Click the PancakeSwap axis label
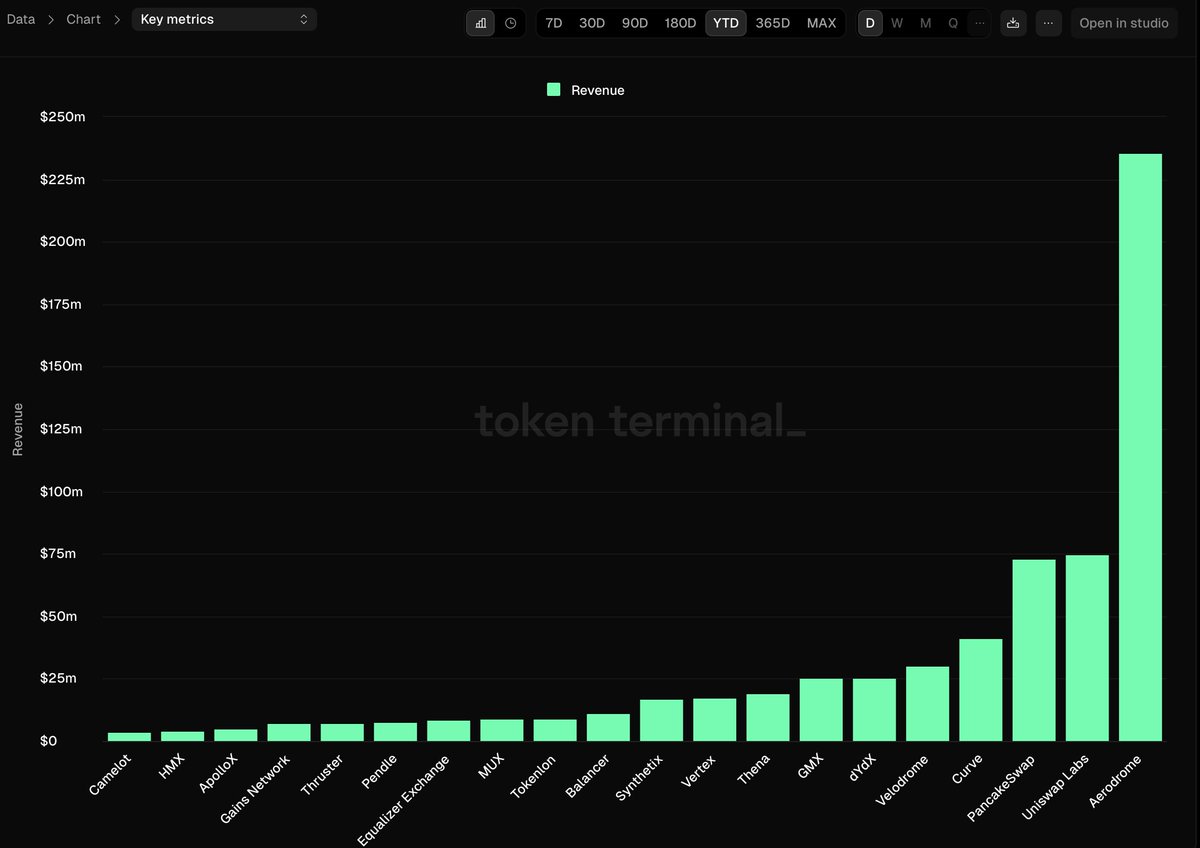The height and width of the screenshot is (848, 1200). click(x=1002, y=788)
